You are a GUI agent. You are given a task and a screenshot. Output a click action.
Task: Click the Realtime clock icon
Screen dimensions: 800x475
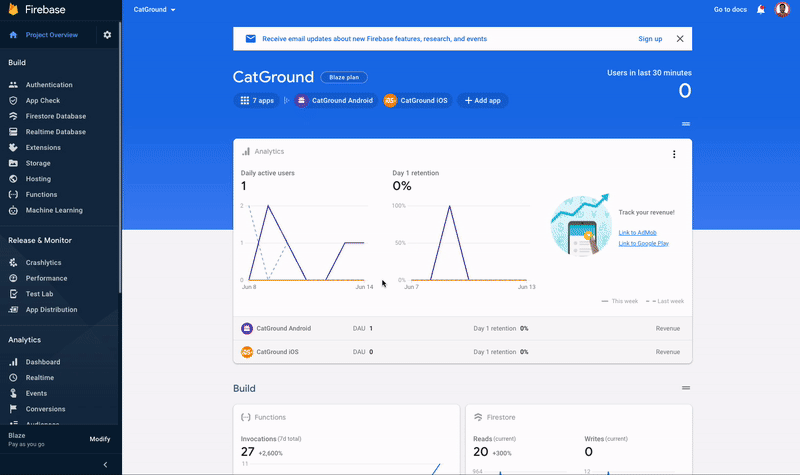coord(13,378)
